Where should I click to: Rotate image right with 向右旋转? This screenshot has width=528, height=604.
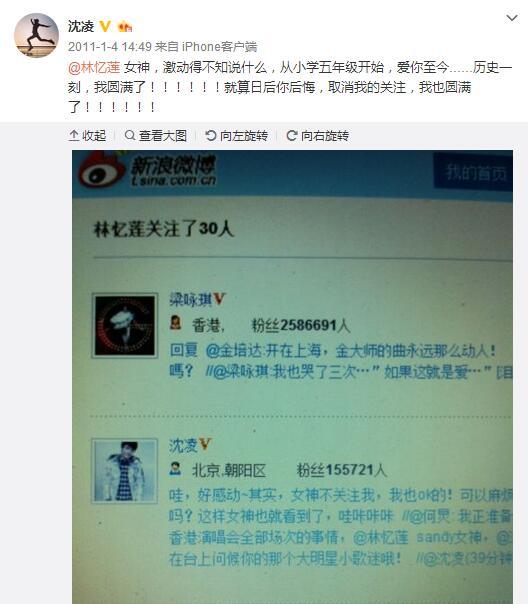coord(318,136)
